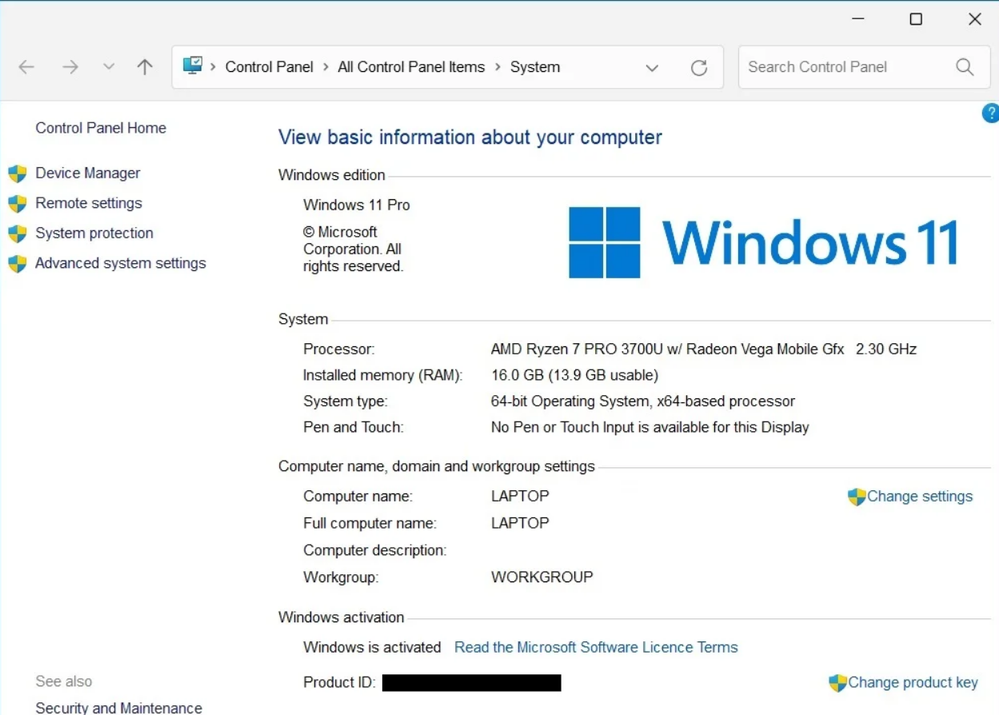
Task: Select System in the breadcrumb path
Action: [535, 67]
